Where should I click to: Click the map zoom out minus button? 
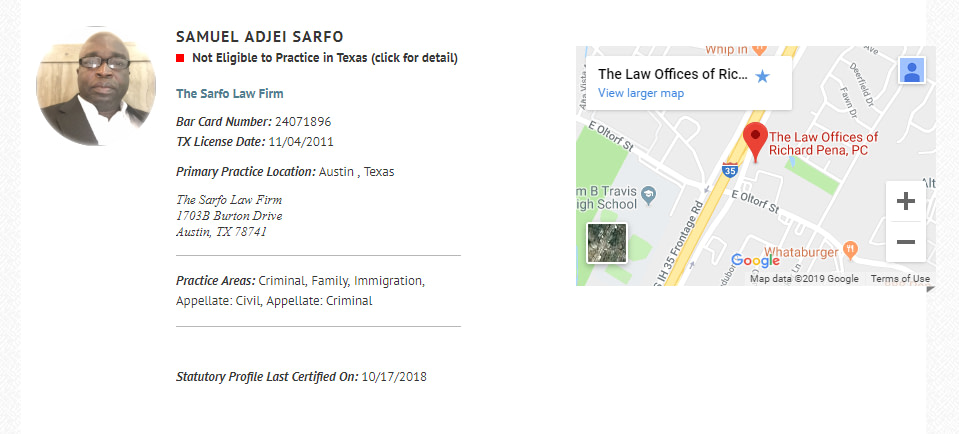(x=906, y=242)
